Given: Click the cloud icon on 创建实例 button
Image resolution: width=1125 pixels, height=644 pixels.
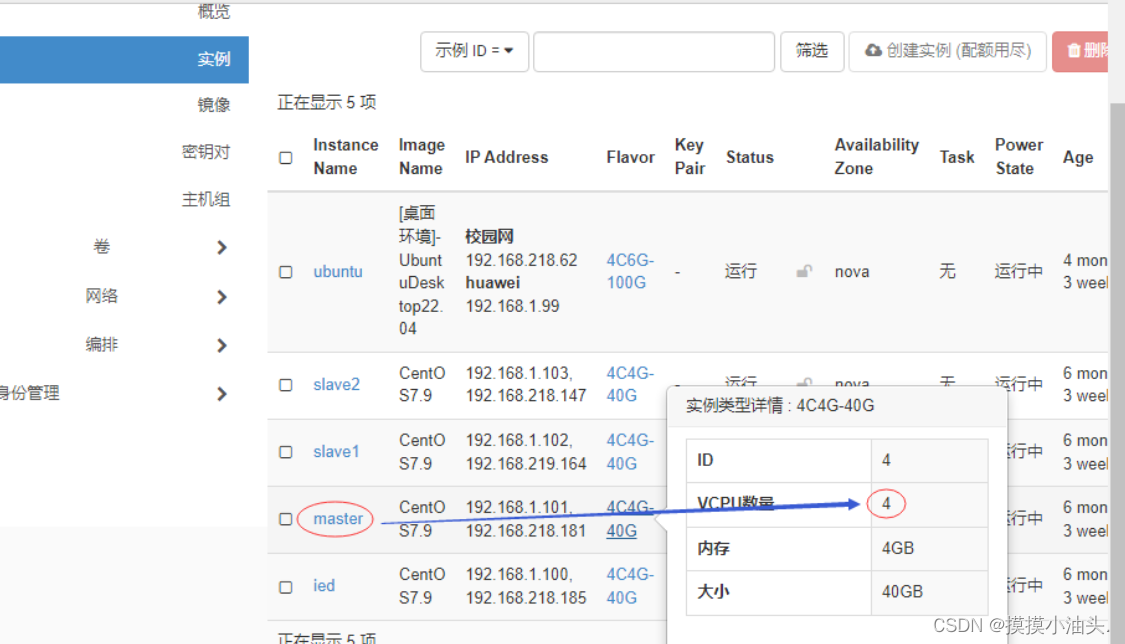Looking at the screenshot, I should (874, 51).
